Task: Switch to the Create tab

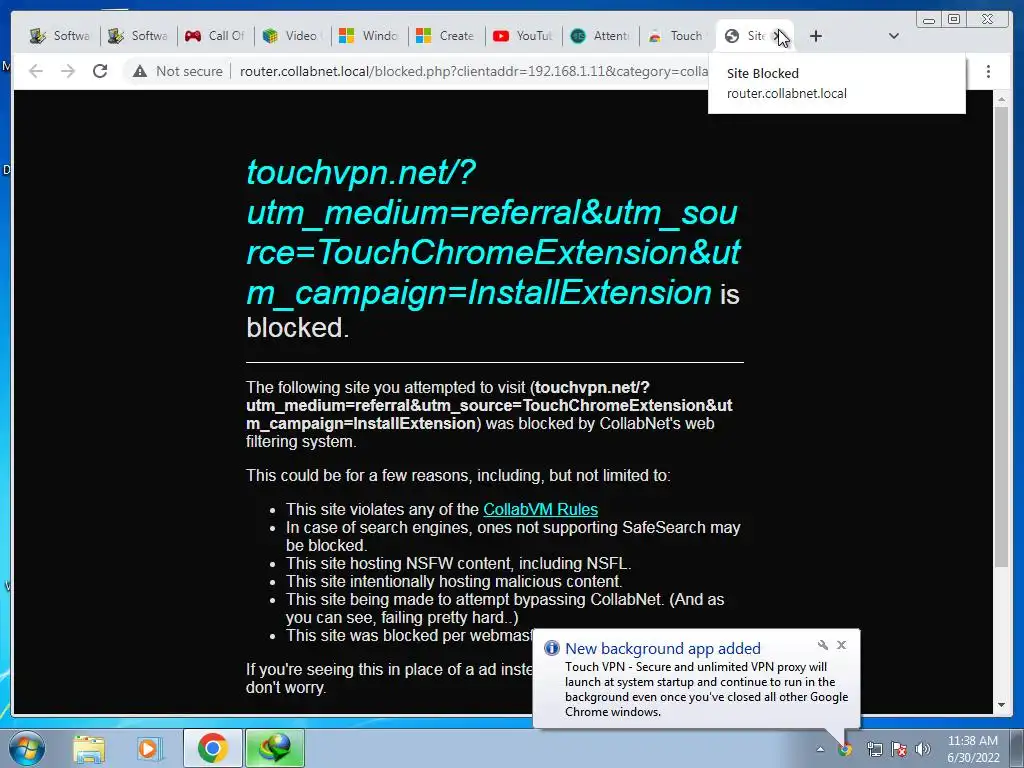Action: click(445, 36)
